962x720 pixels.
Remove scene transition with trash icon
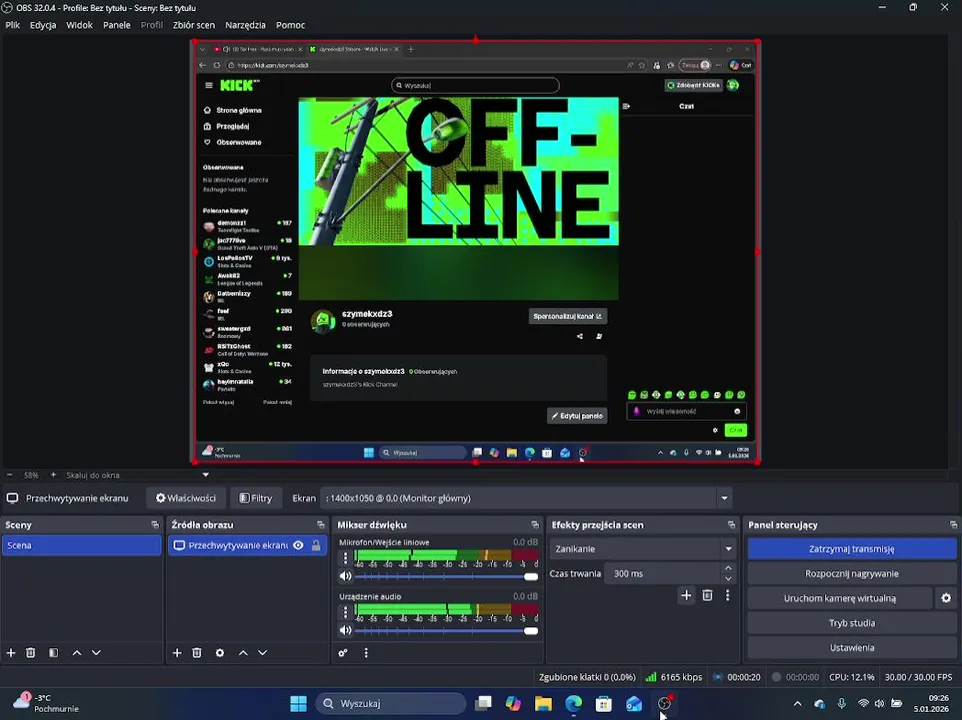click(707, 595)
